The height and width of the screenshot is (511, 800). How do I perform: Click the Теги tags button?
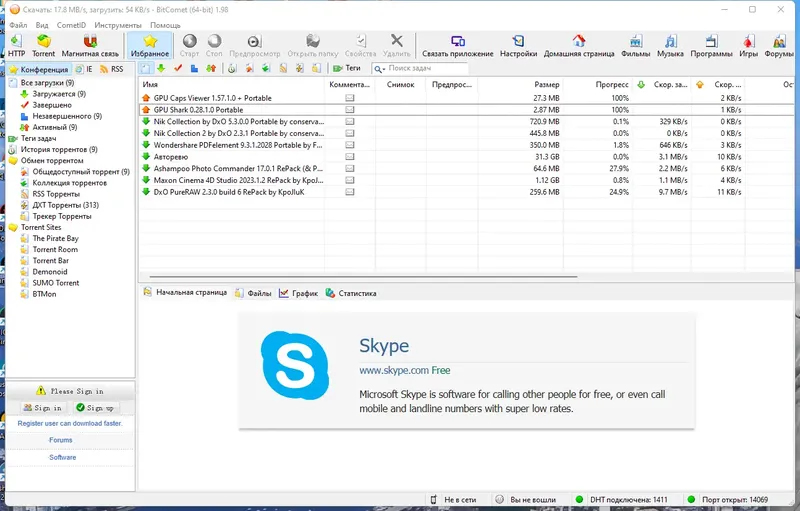(347, 68)
